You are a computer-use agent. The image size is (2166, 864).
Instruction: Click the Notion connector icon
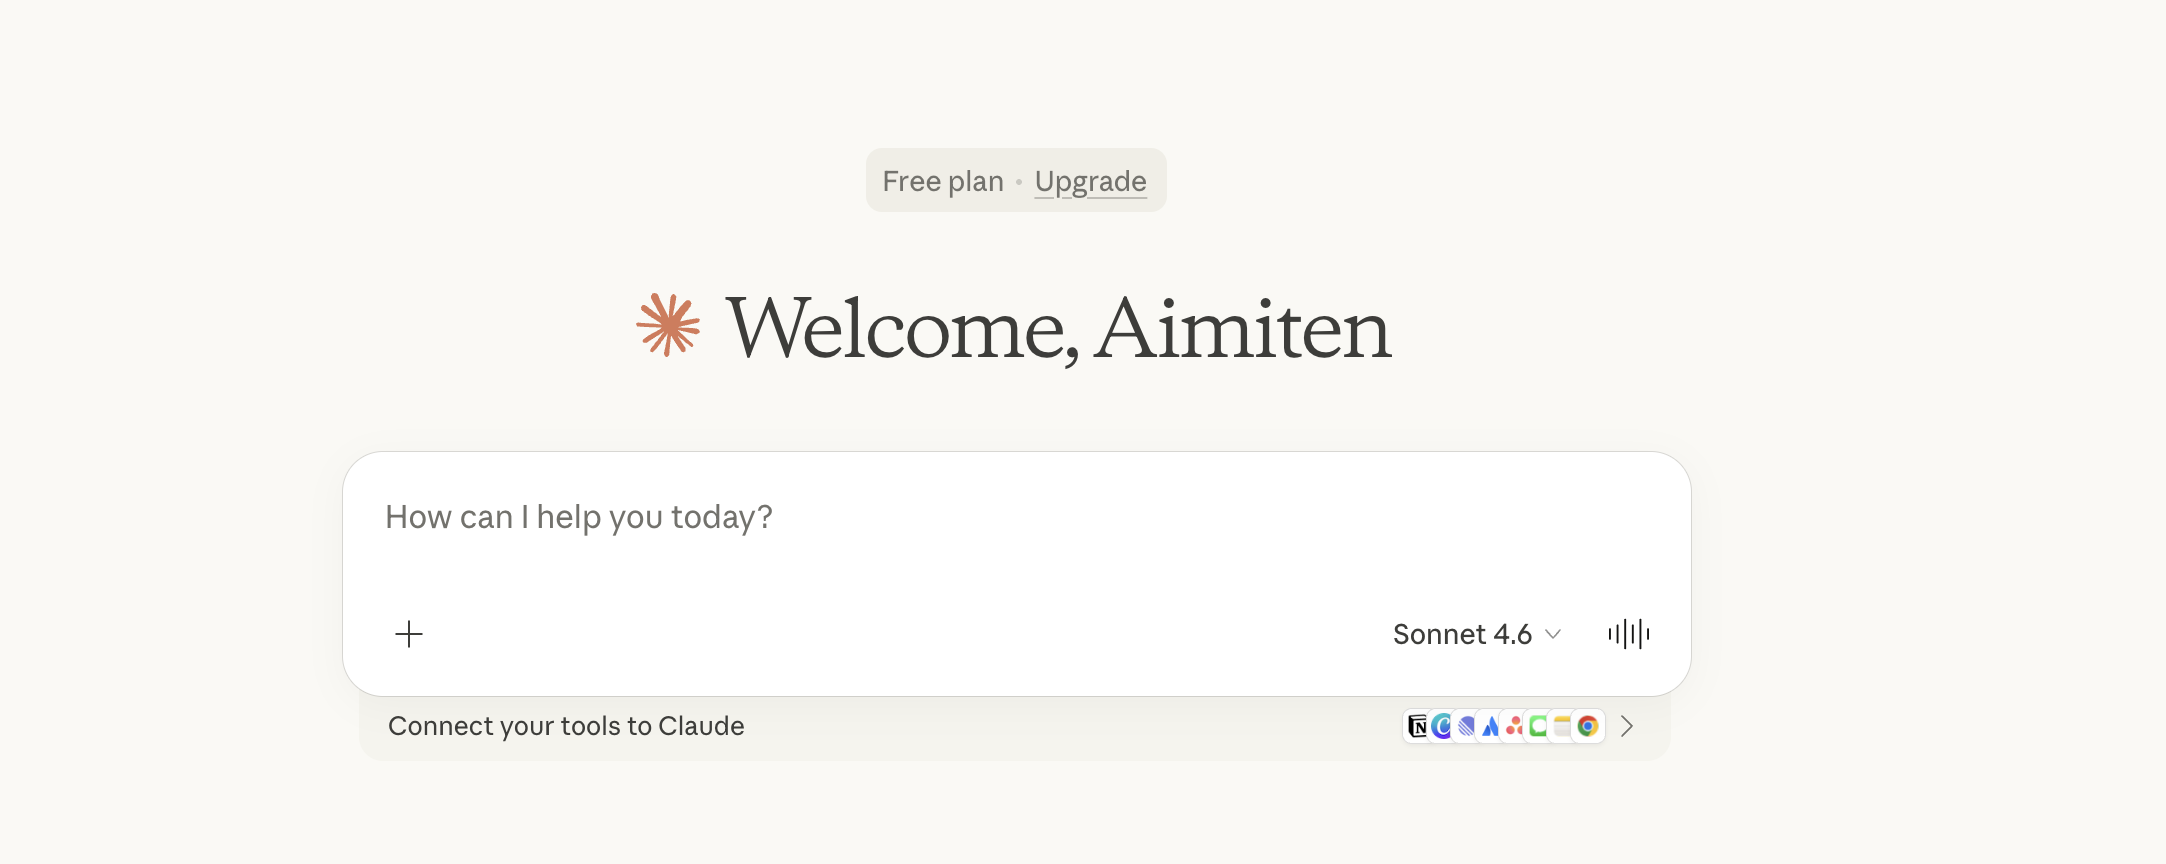[x=1417, y=727]
